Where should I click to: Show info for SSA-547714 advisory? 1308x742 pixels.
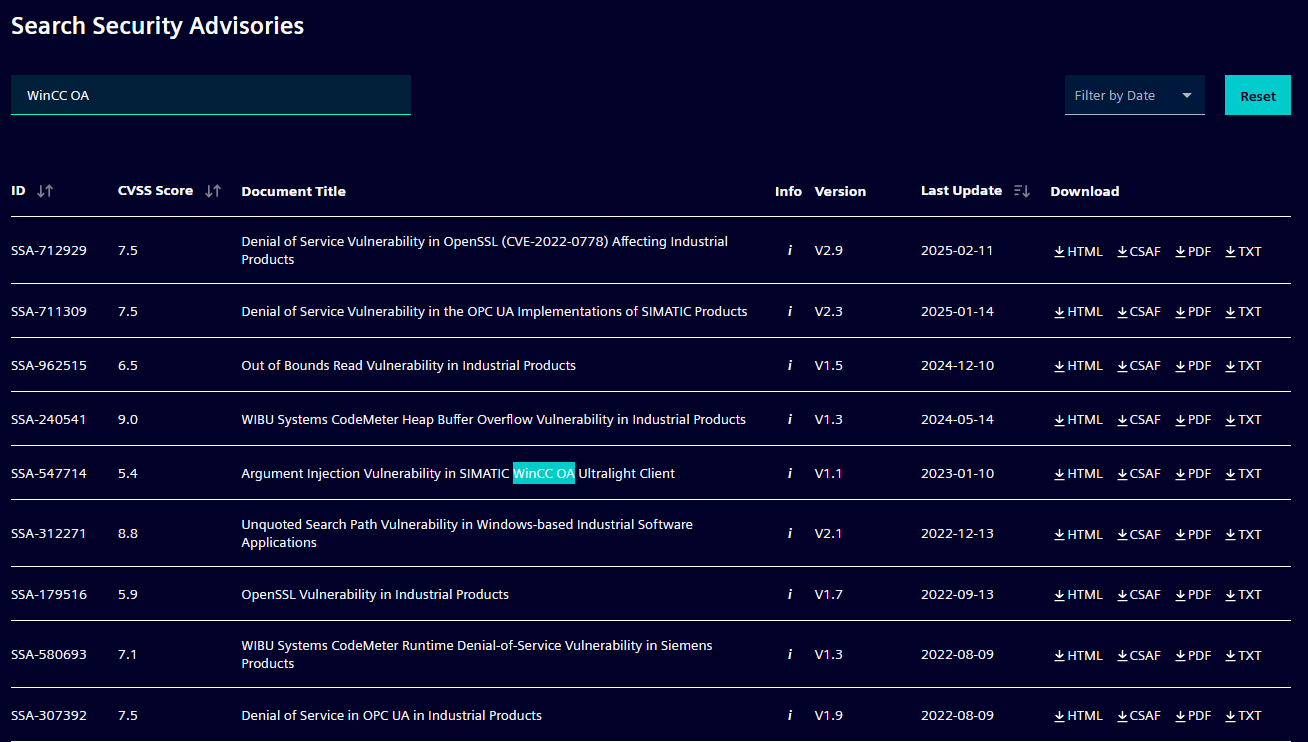789,474
